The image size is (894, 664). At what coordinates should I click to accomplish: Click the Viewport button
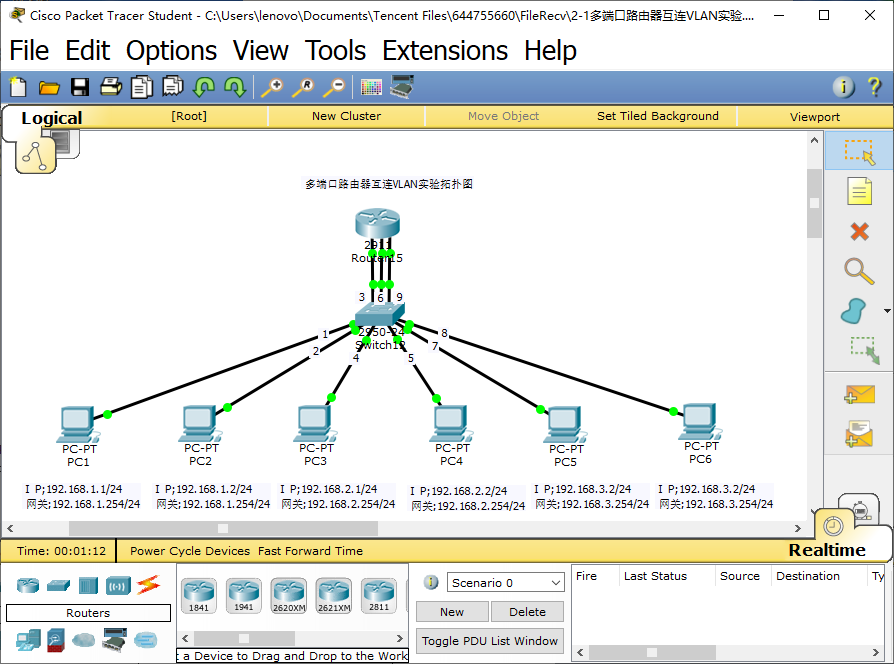pos(815,116)
